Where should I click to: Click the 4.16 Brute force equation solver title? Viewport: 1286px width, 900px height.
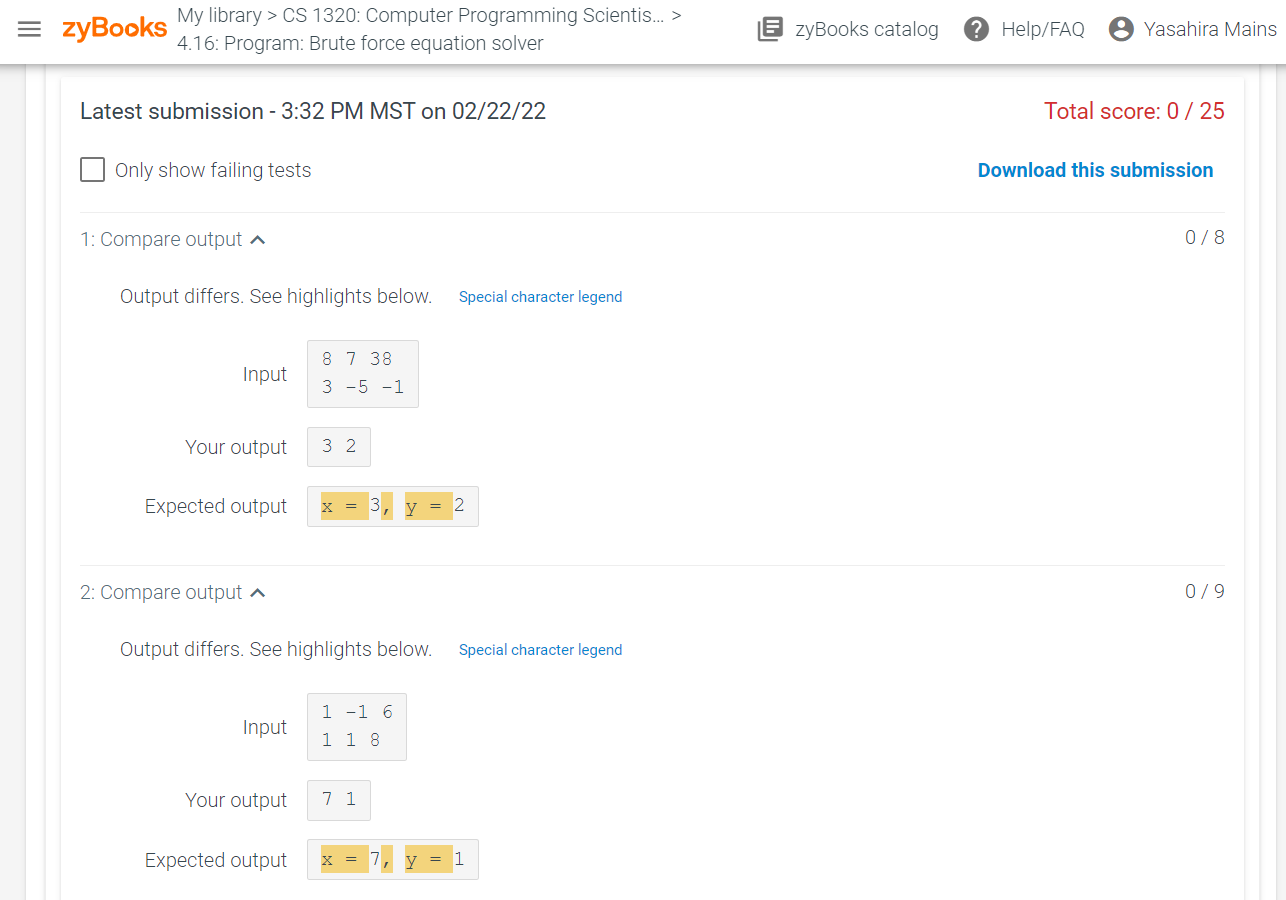pyautogui.click(x=359, y=43)
